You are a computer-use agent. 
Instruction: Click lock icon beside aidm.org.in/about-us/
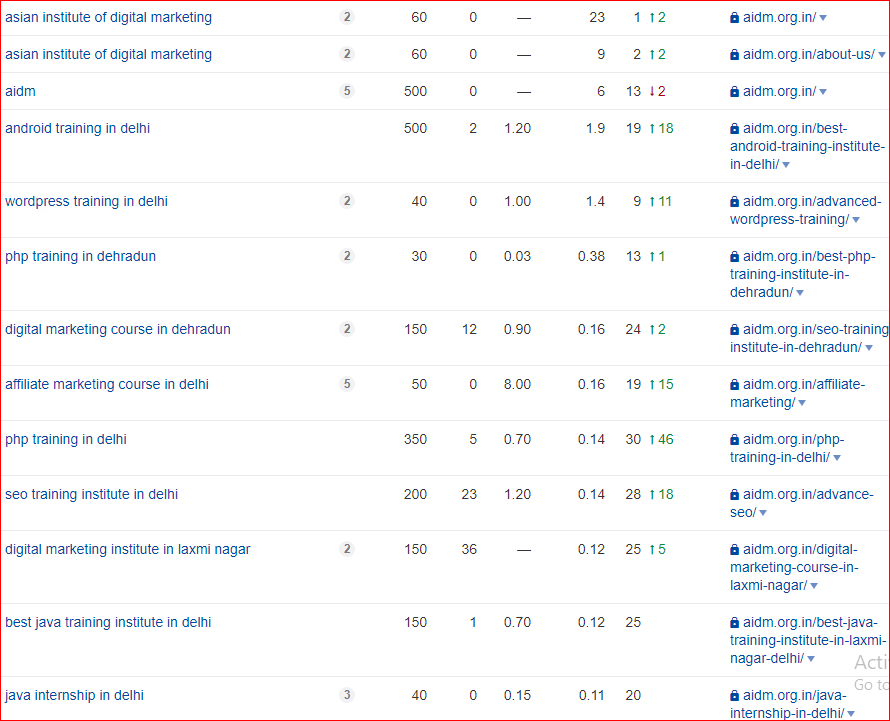[x=734, y=55]
